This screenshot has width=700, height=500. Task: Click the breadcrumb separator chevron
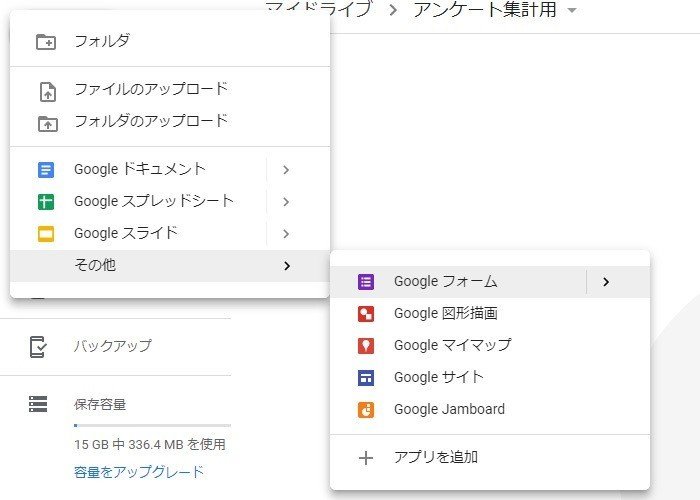[x=393, y=10]
